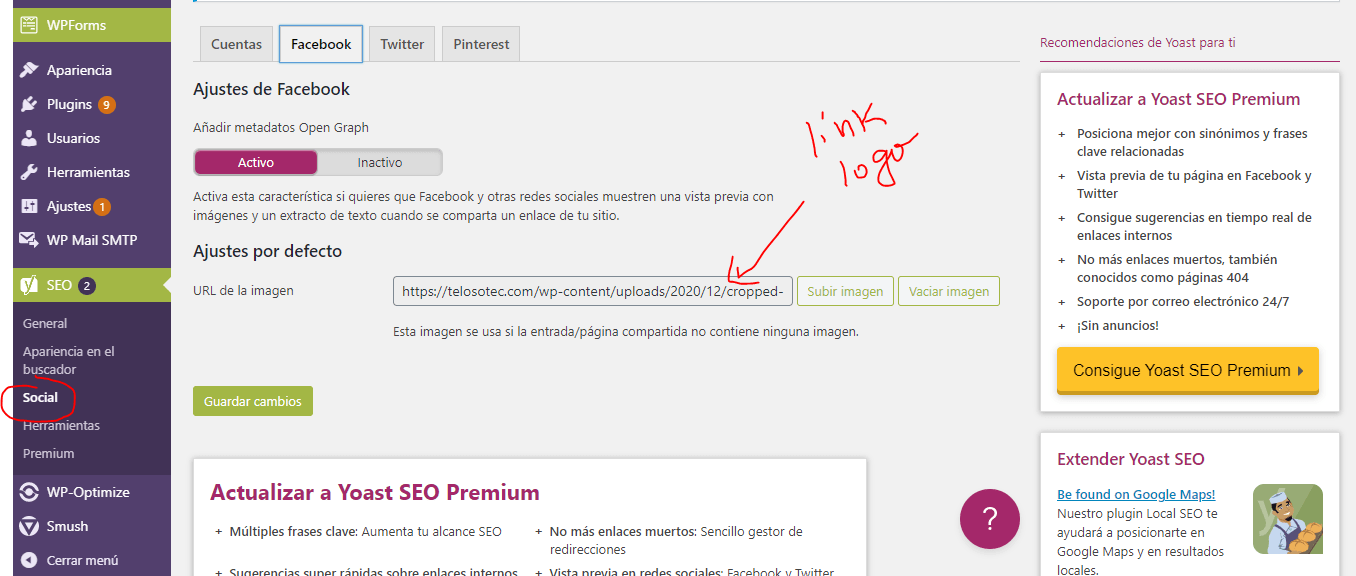Click the Herramientas wrench icon
The width and height of the screenshot is (1356, 576).
(29, 172)
